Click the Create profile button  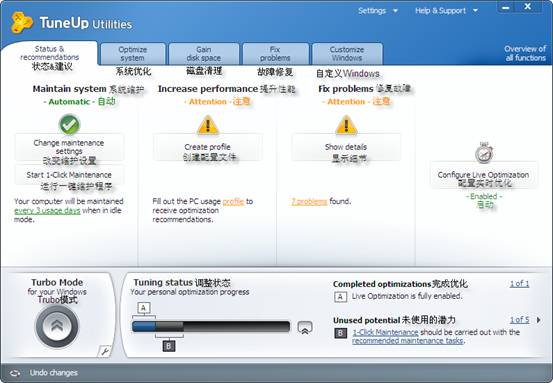coord(208,147)
